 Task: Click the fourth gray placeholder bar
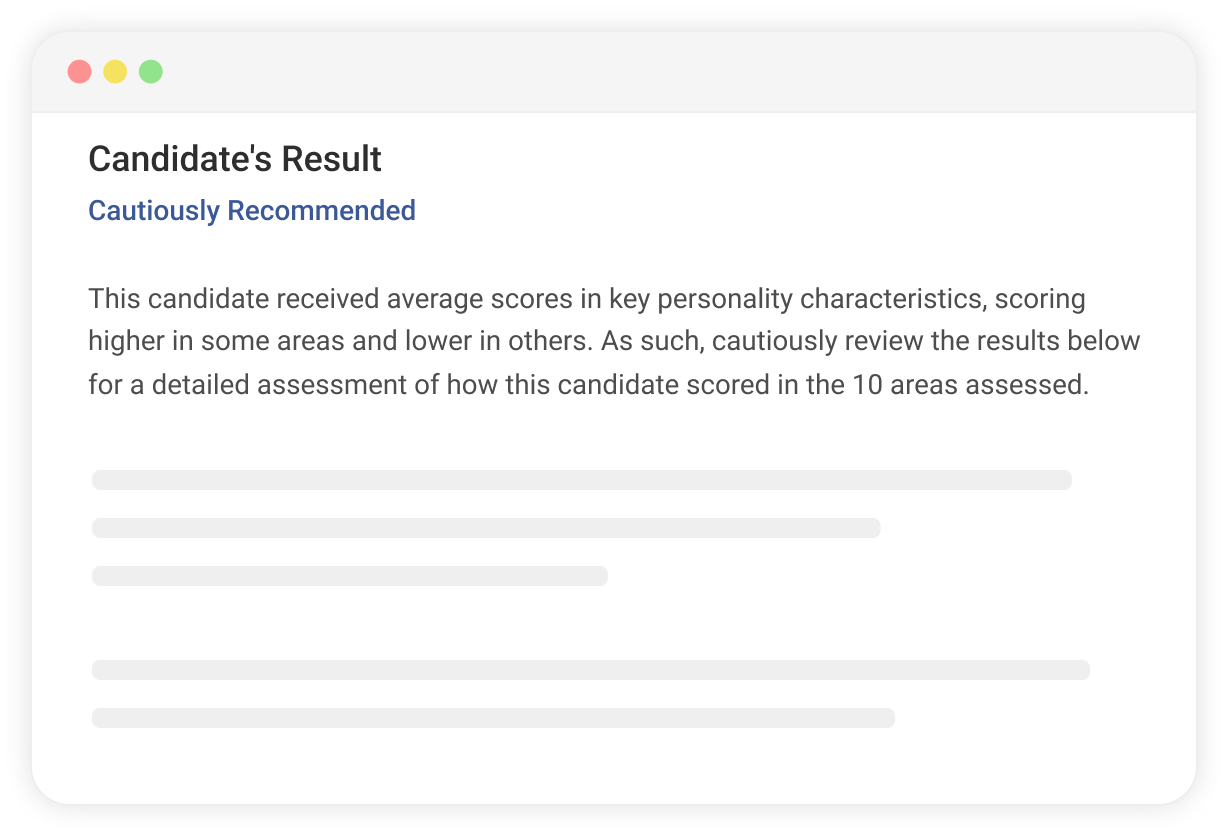click(x=590, y=670)
